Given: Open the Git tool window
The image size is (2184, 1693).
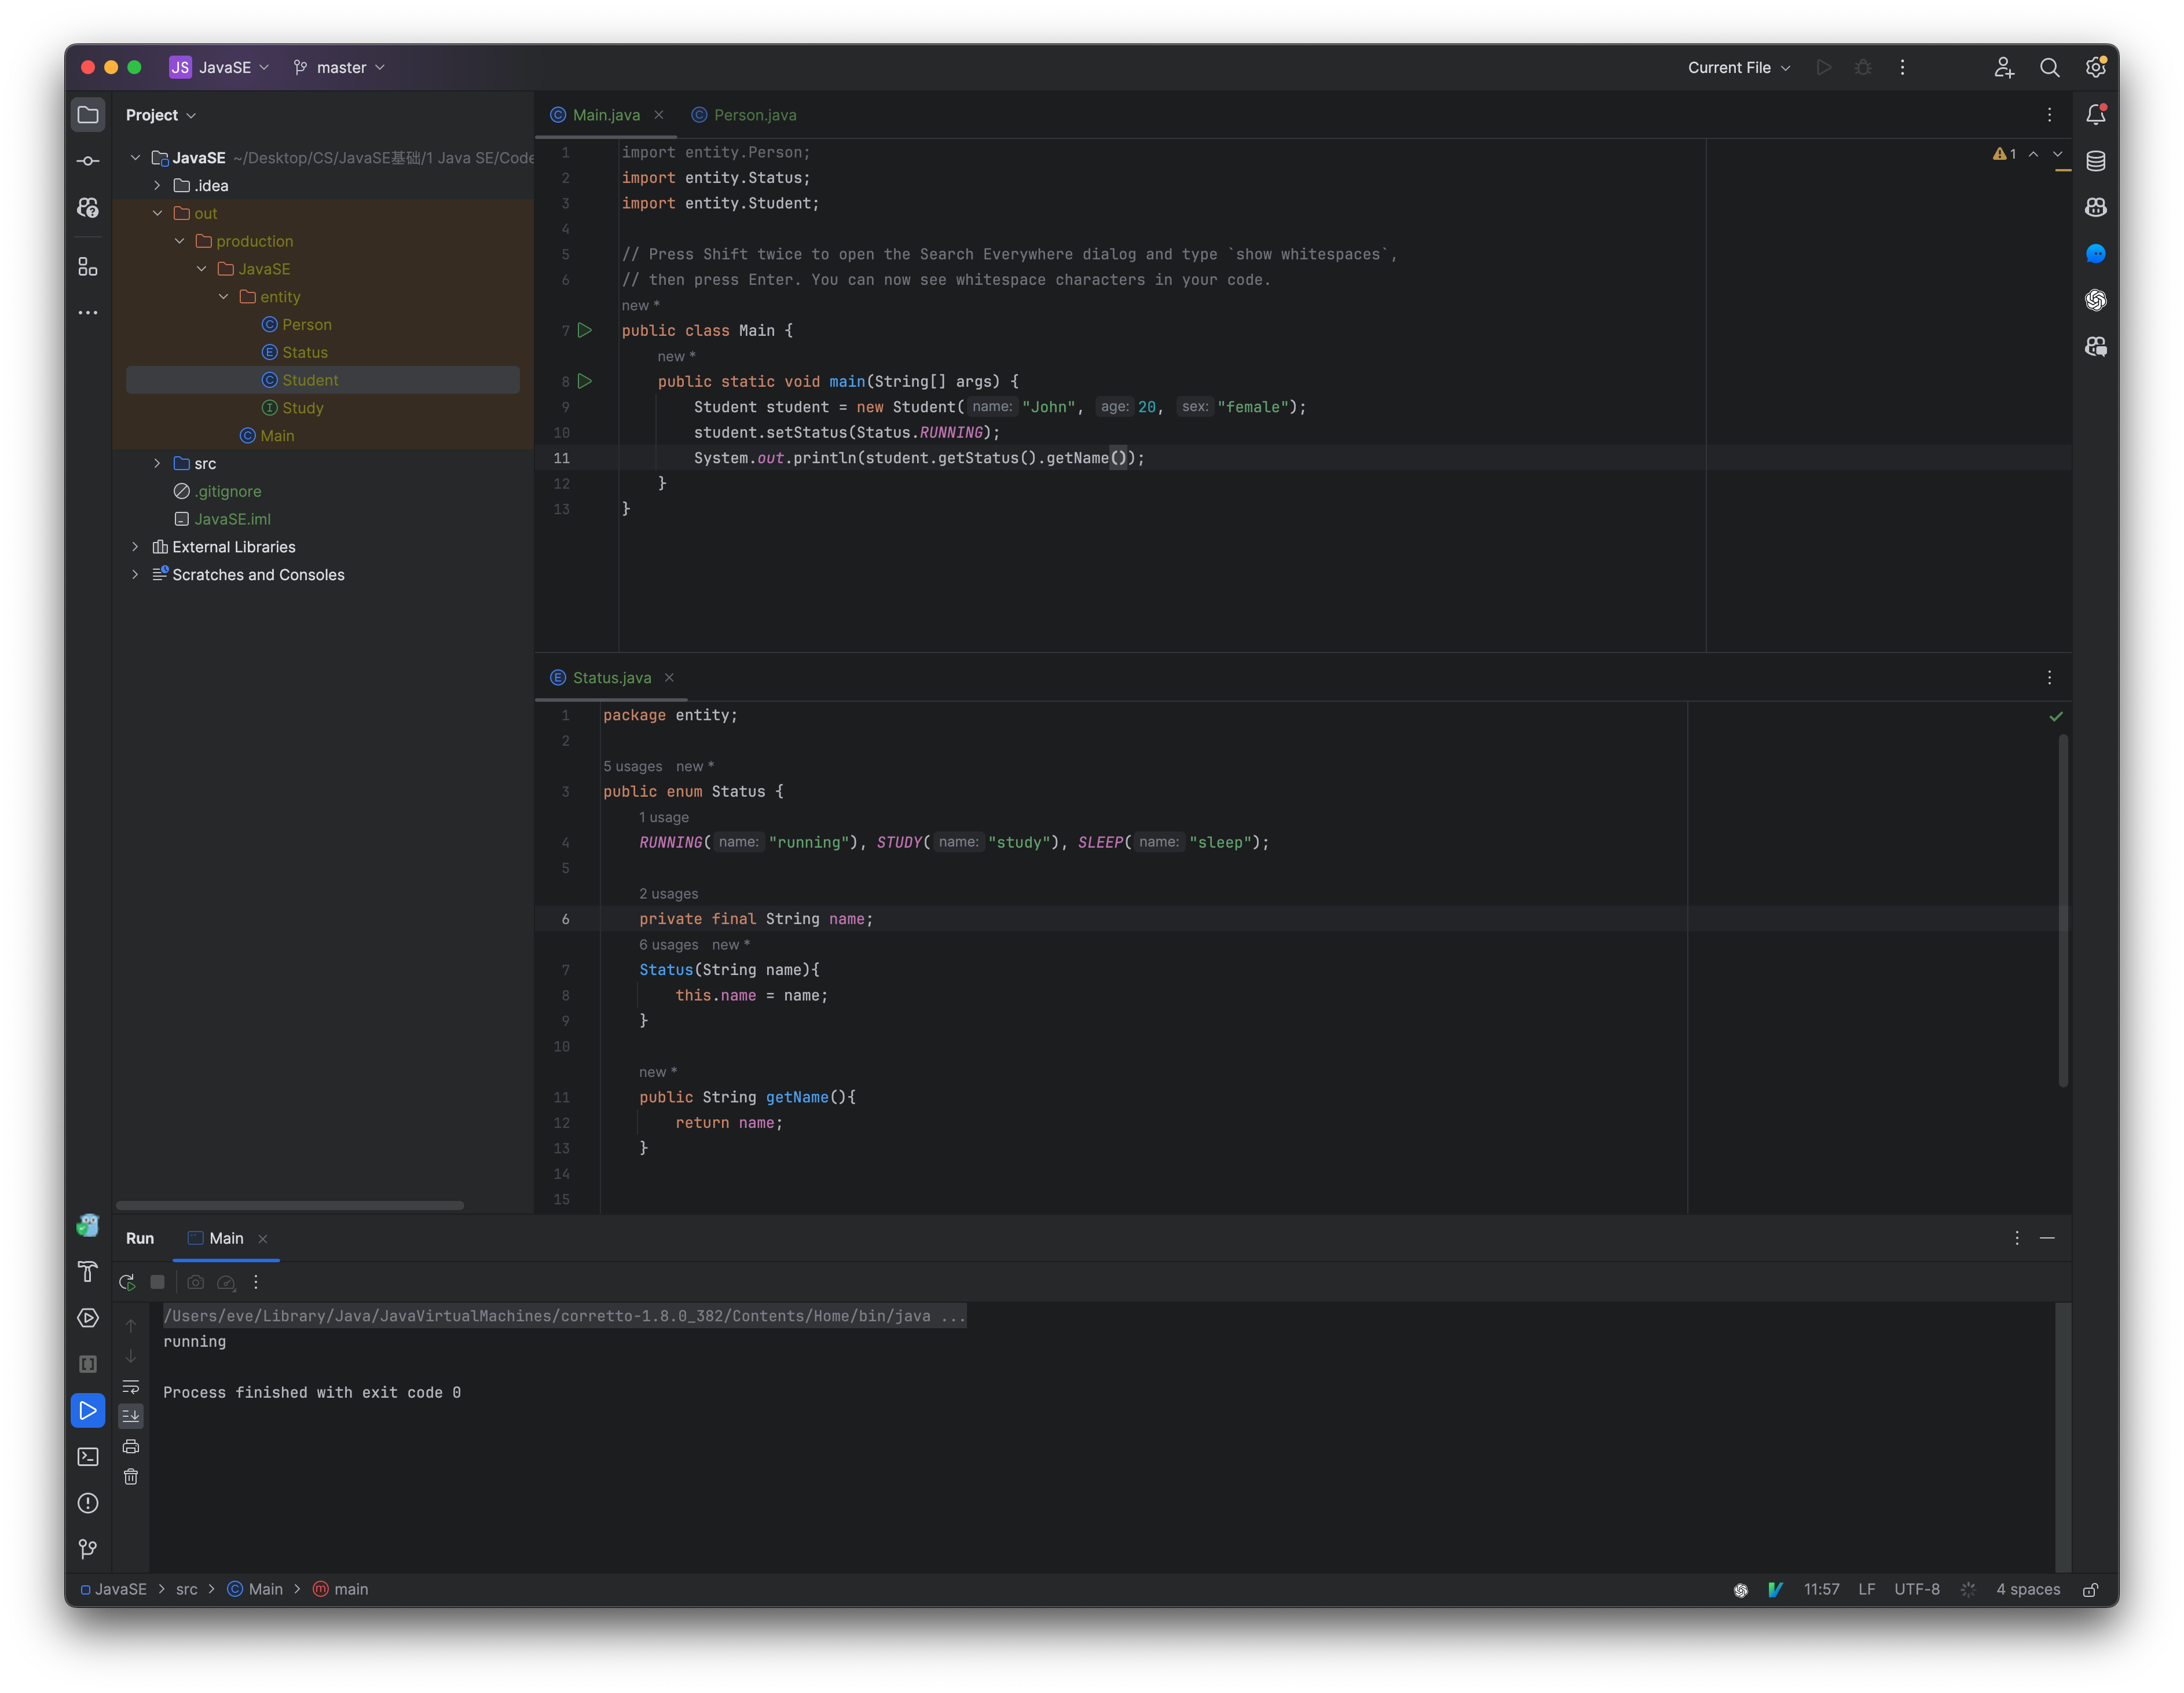Looking at the screenshot, I should 88,1548.
